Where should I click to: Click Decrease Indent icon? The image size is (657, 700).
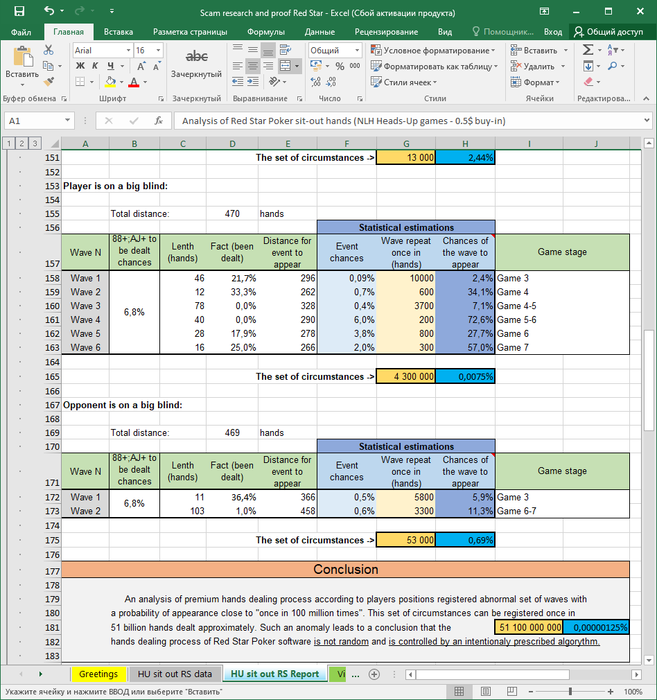(x=237, y=82)
